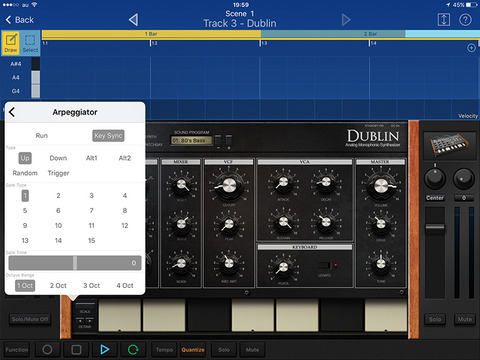Click the Keyboard Porta knob
Image resolution: width=480 pixels, height=360 pixels.
[x=283, y=267]
